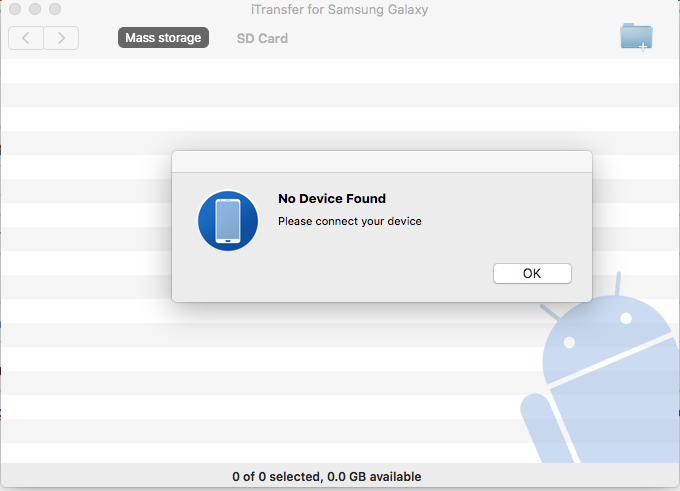Click the blue phone icon in the dialog
The width and height of the screenshot is (680, 491).
pyautogui.click(x=228, y=221)
